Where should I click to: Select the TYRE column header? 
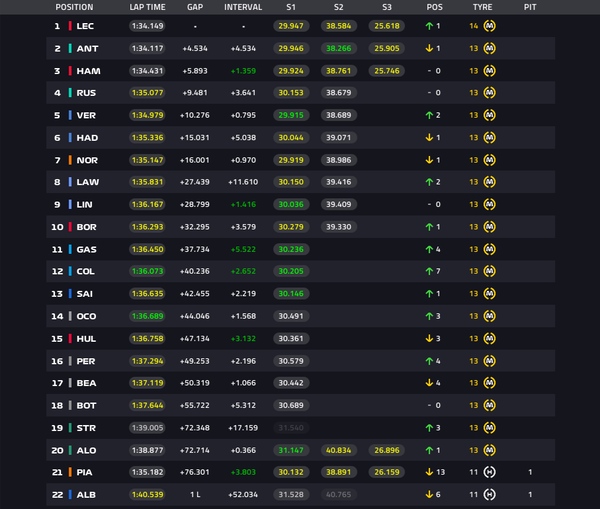pyautogui.click(x=482, y=7)
